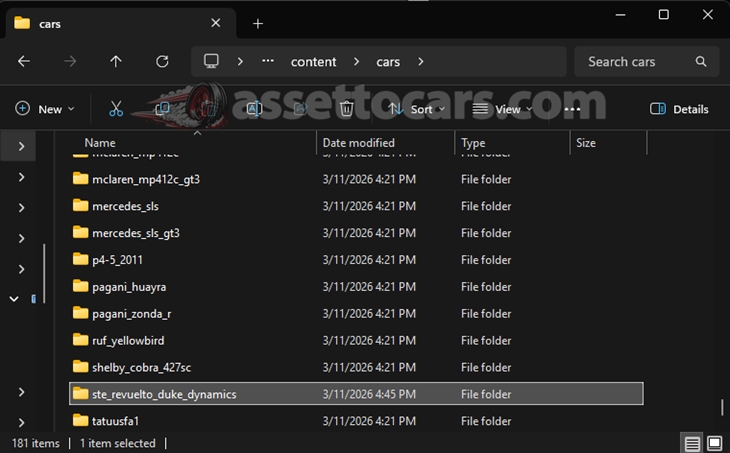Add a new tab with plus button
The height and width of the screenshot is (453, 730).
tap(258, 23)
